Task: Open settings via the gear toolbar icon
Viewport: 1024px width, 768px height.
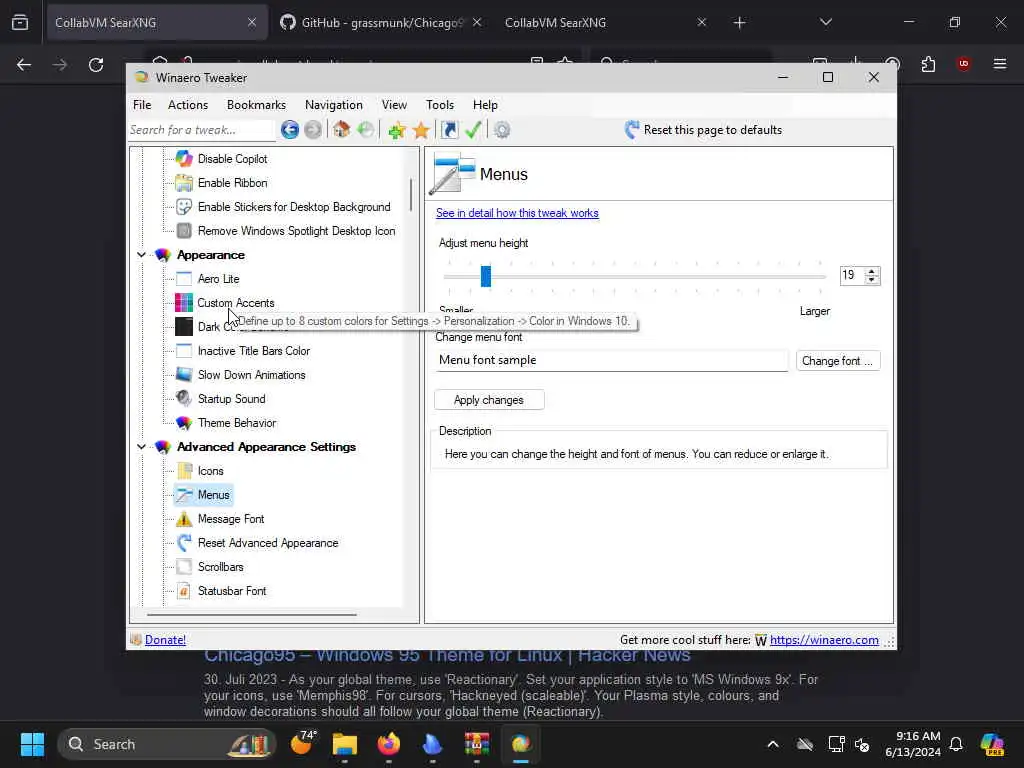Action: click(502, 130)
